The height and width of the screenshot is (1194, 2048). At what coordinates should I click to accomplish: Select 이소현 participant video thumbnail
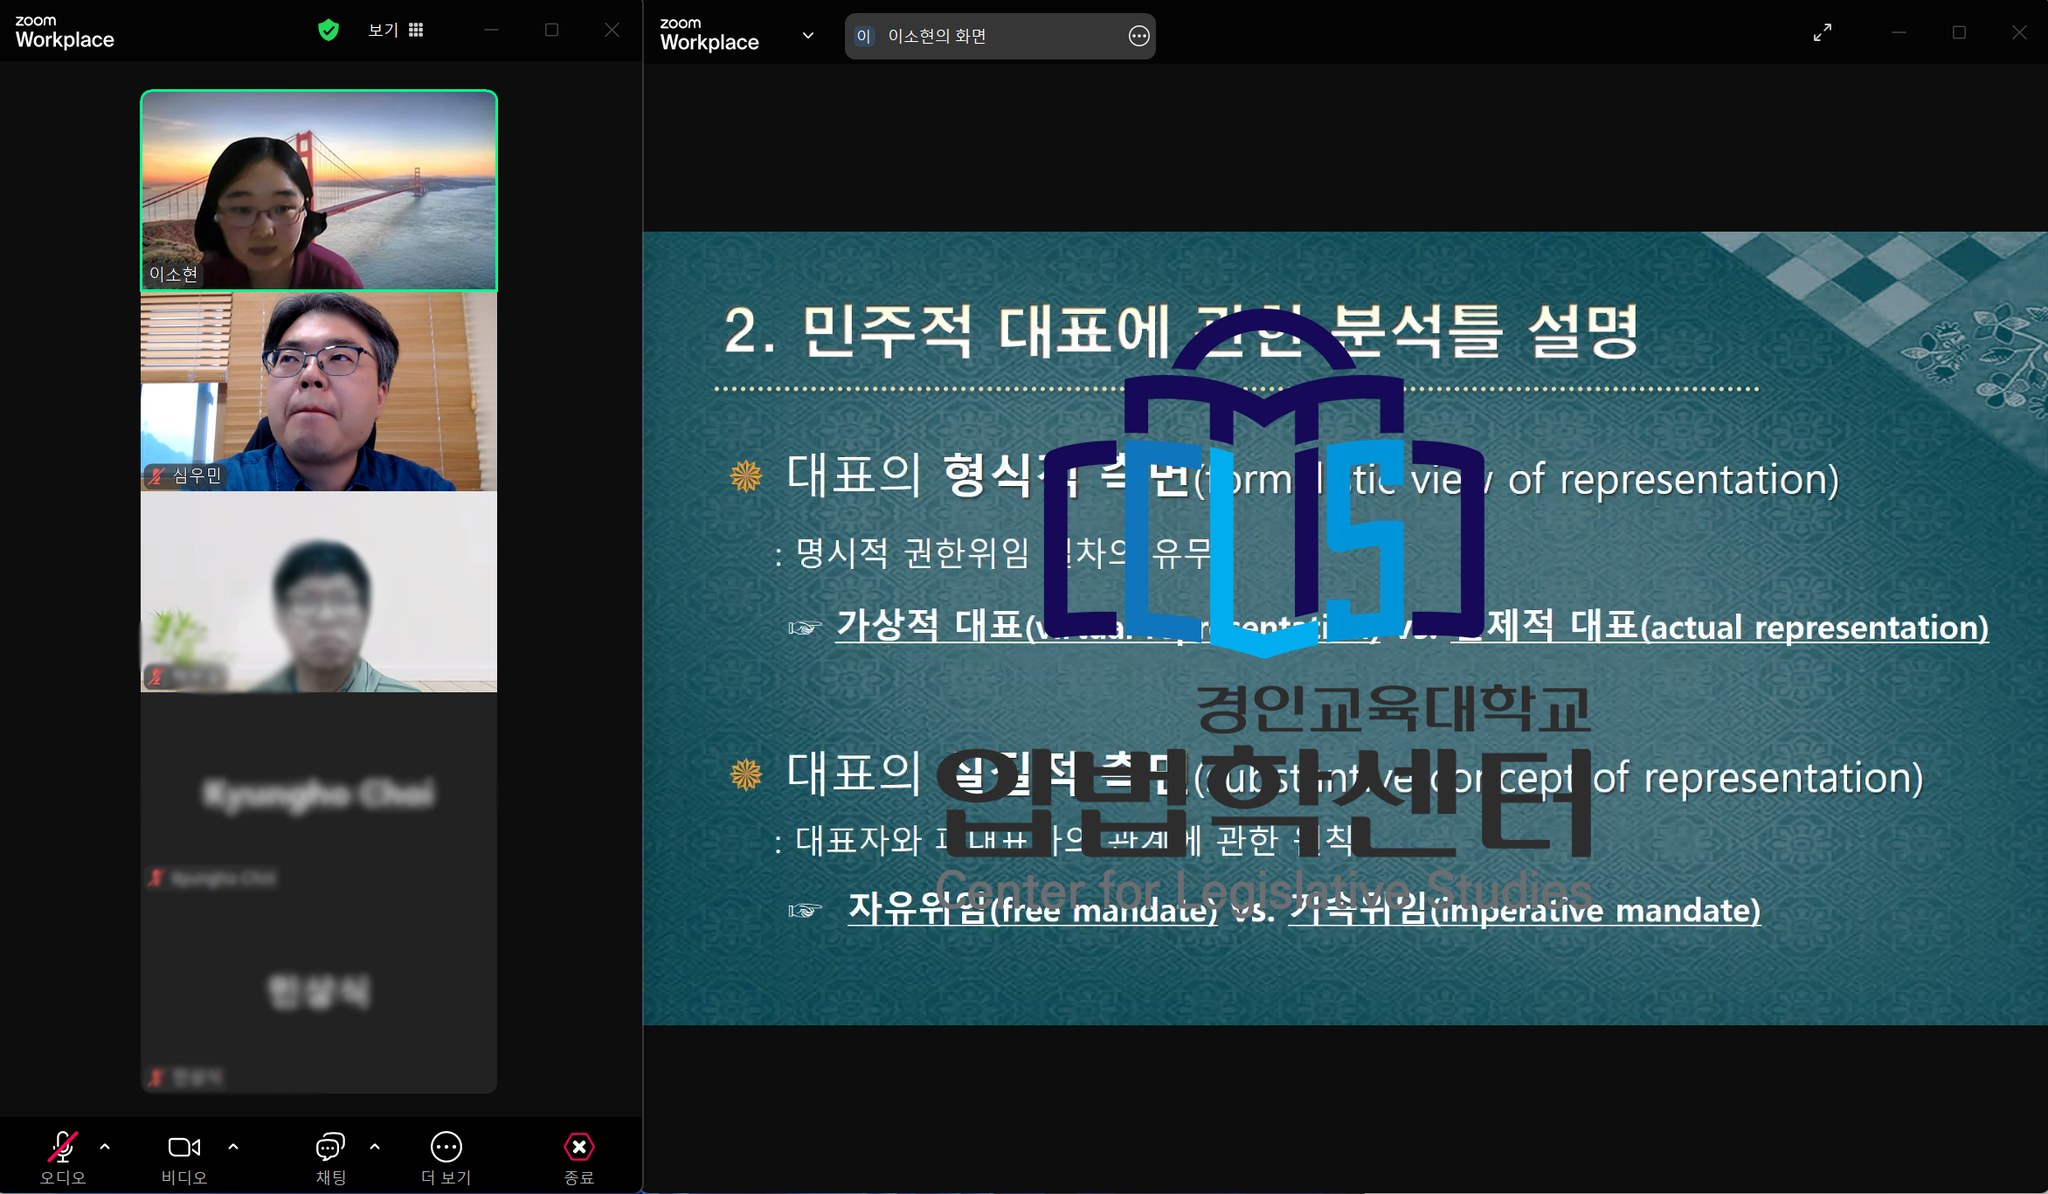click(319, 190)
